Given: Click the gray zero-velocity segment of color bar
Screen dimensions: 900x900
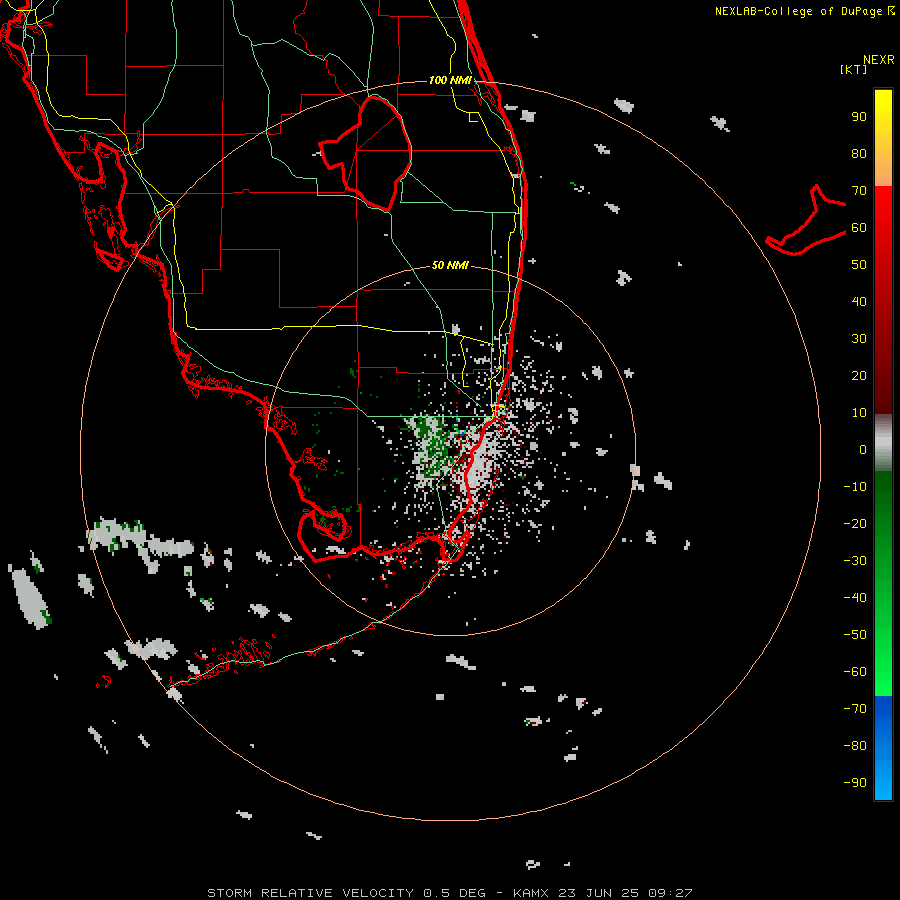Looking at the screenshot, I should [883, 443].
